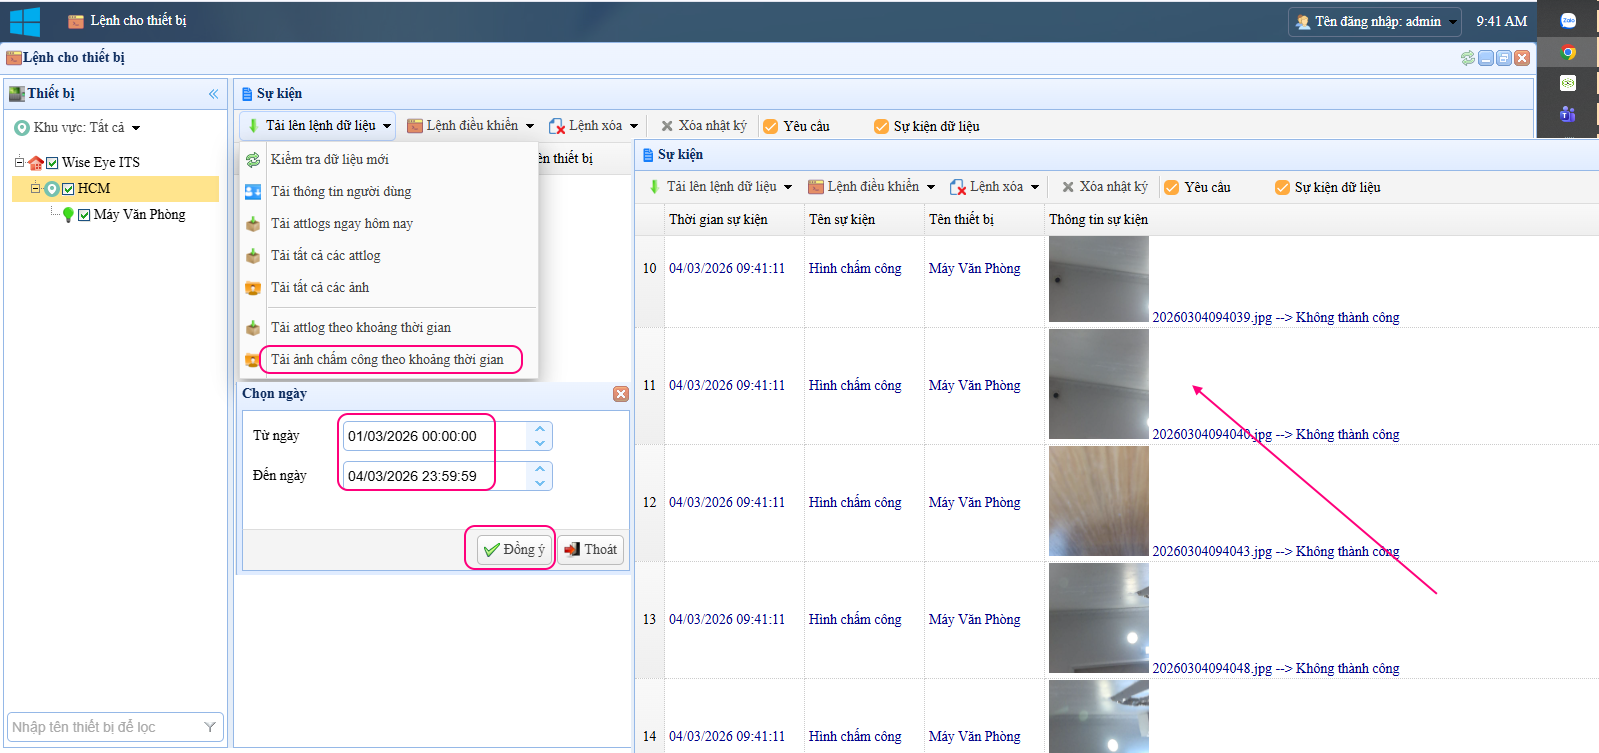Choose Tải attlog theo khoảng thời gian
Screen dimensions: 1599x753
pyautogui.click(x=360, y=328)
